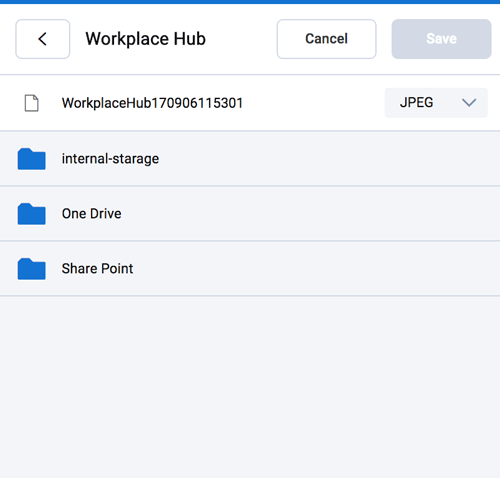Screen dimensions: 500x478
Task: Click empty area of Share Point row
Action: (317, 268)
